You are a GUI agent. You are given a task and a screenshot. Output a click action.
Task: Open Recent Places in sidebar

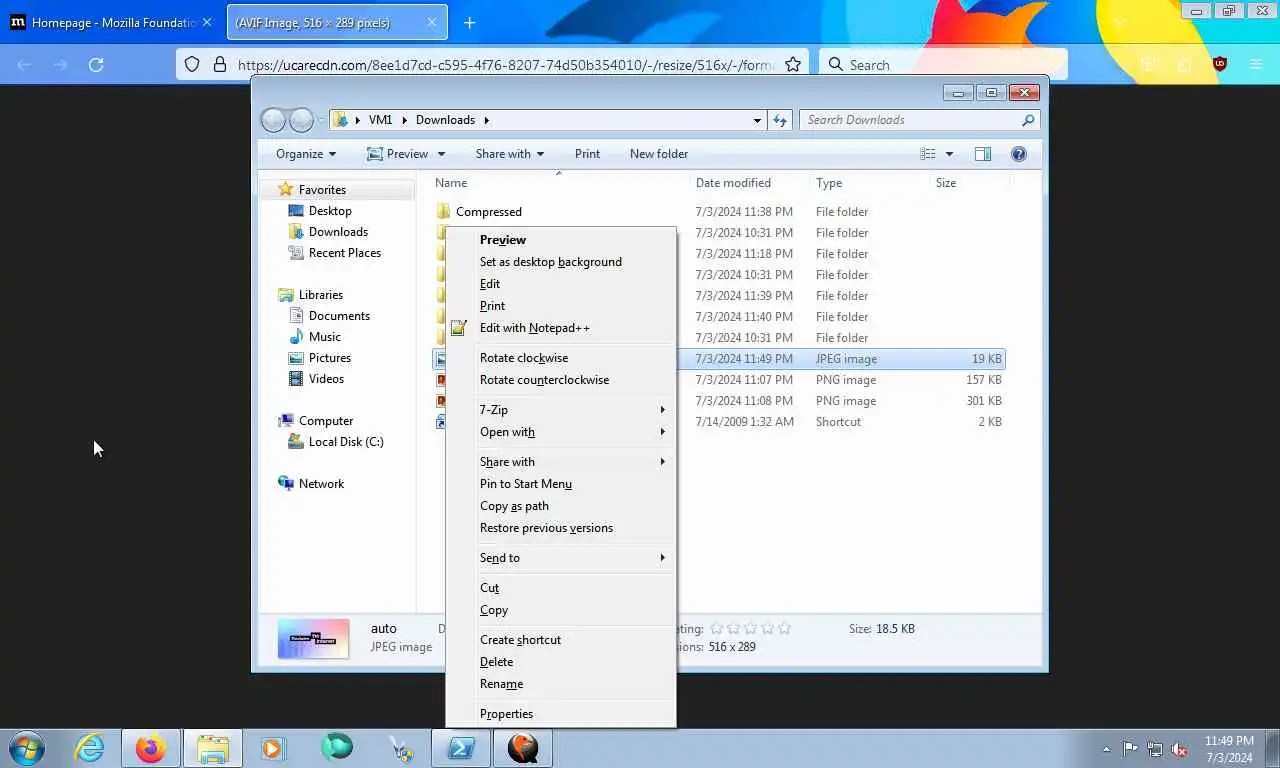pos(344,253)
